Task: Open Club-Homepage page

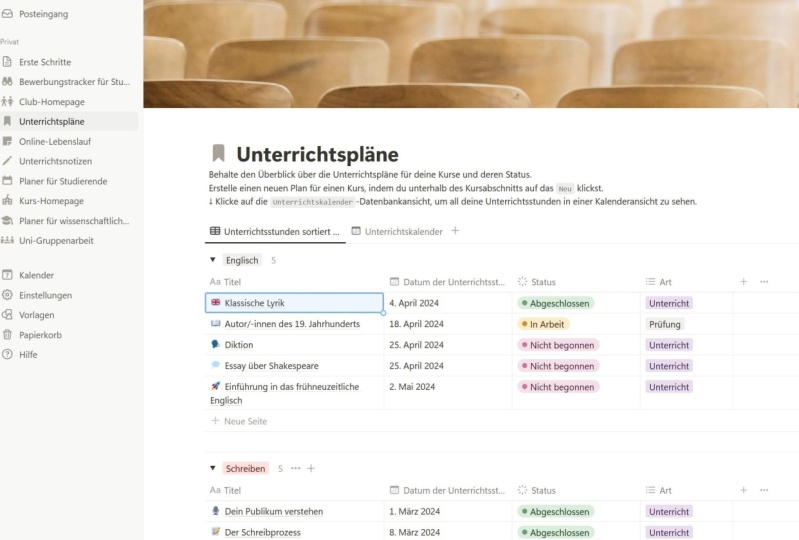Action: (51, 102)
